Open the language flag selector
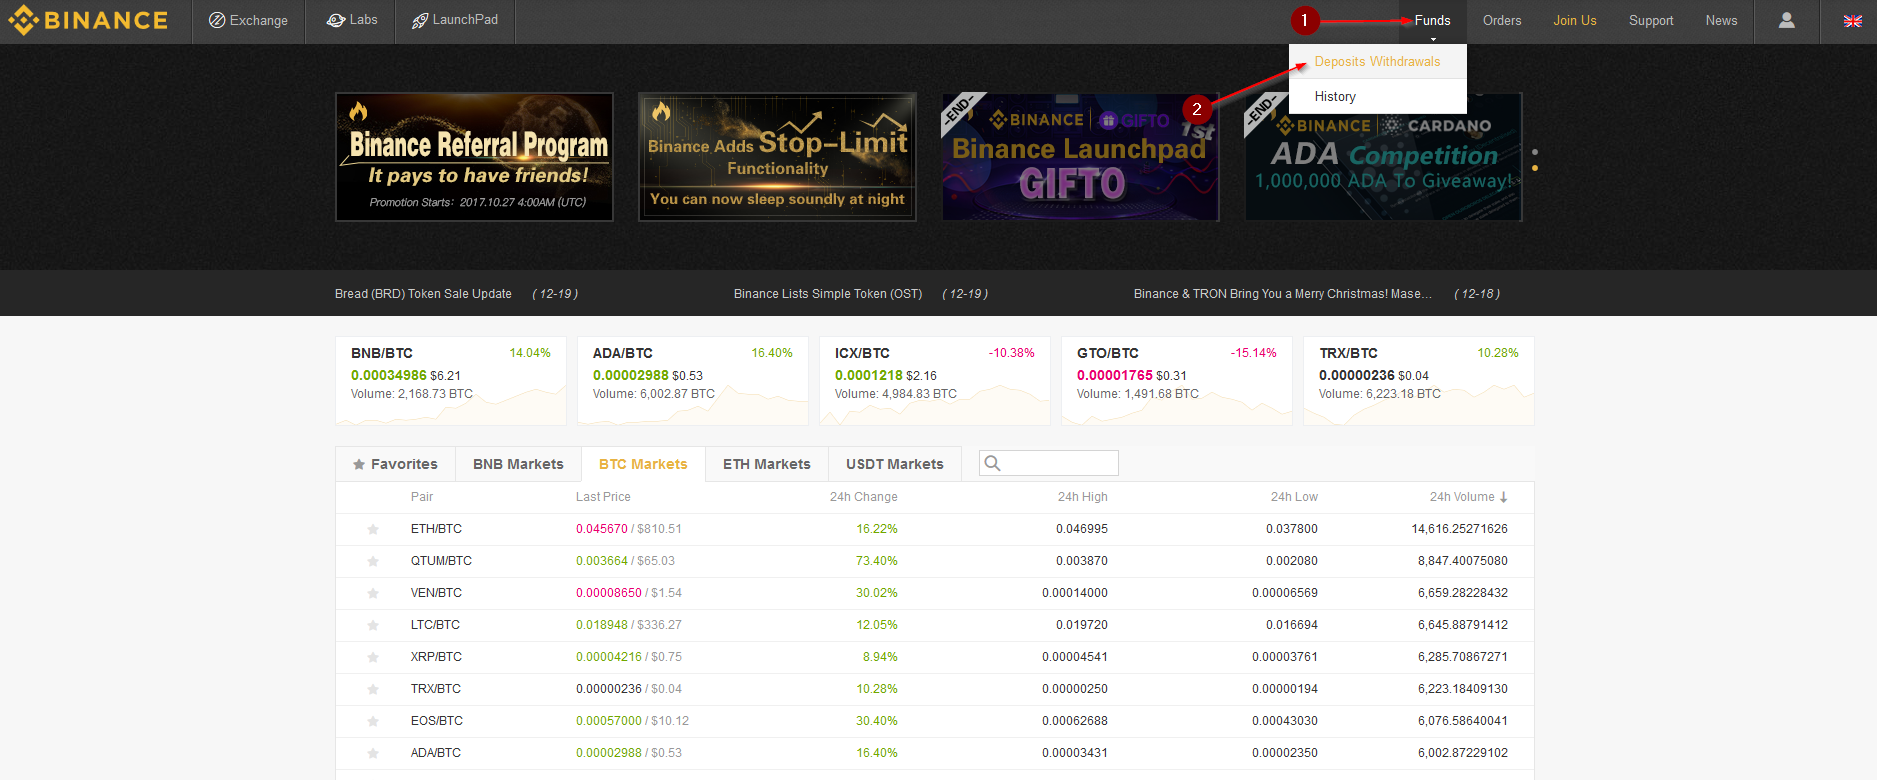The image size is (1877, 780). click(1852, 21)
